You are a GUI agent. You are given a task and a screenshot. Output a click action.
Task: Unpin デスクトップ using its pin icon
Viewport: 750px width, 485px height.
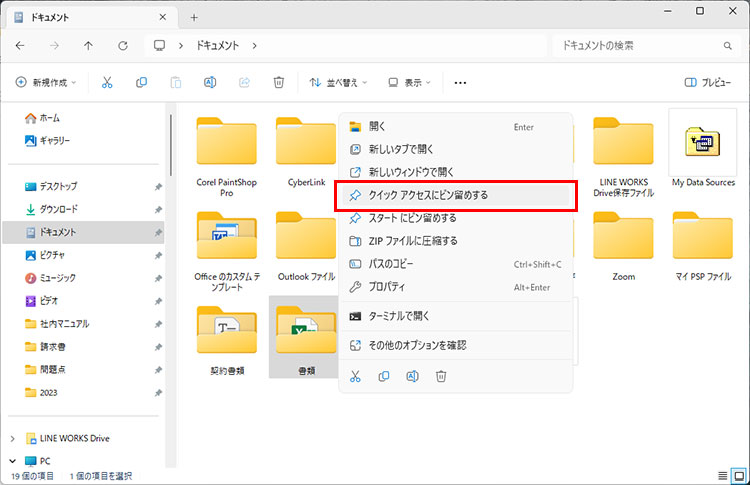coord(158,187)
